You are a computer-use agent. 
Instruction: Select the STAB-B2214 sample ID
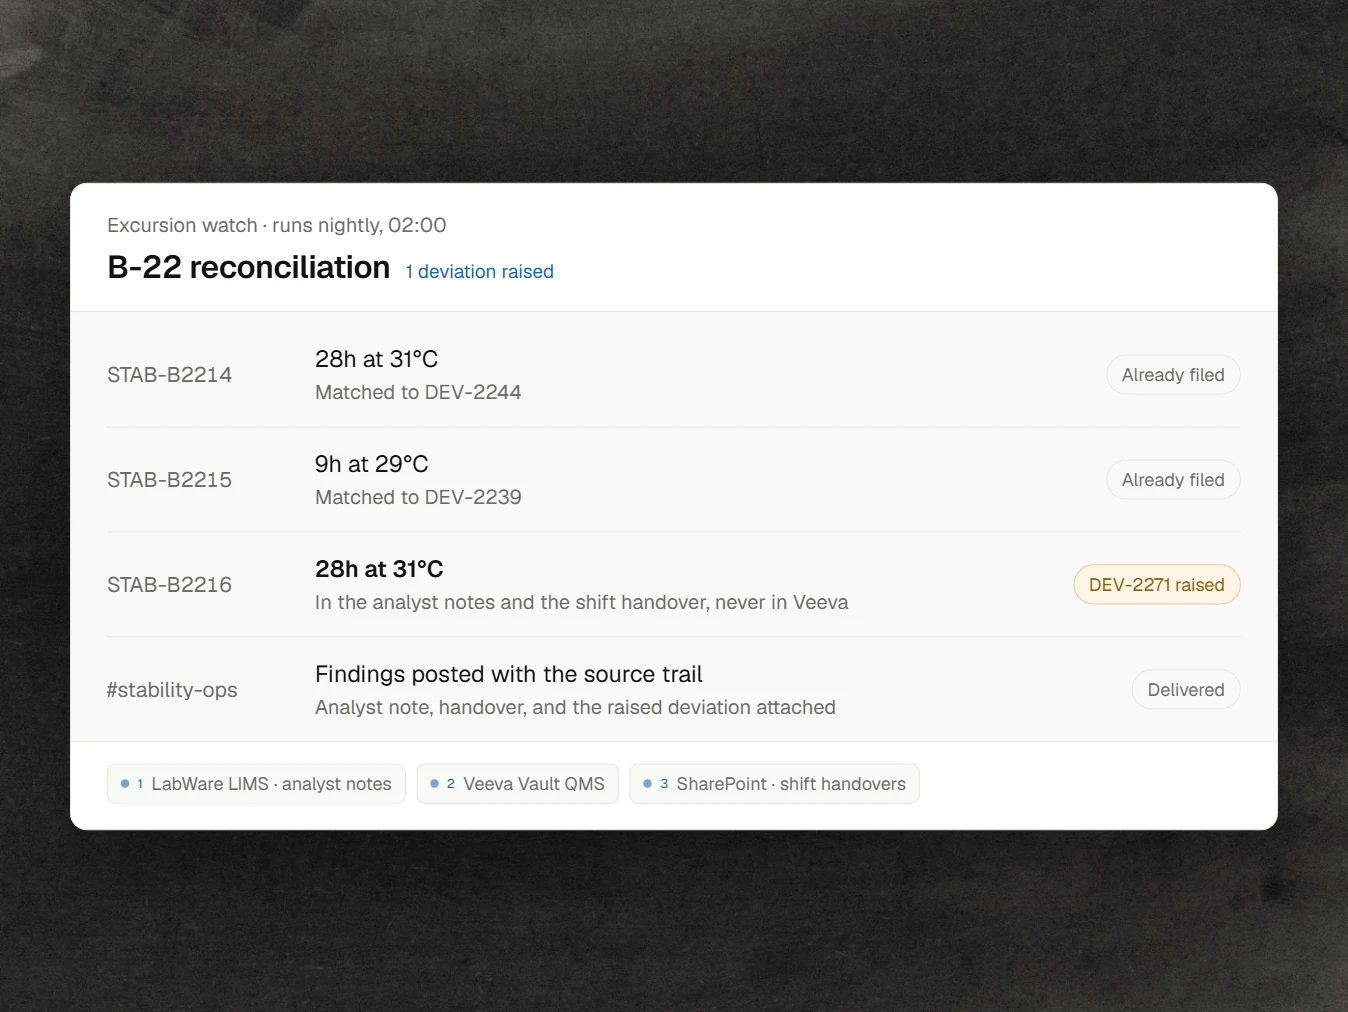169,375
